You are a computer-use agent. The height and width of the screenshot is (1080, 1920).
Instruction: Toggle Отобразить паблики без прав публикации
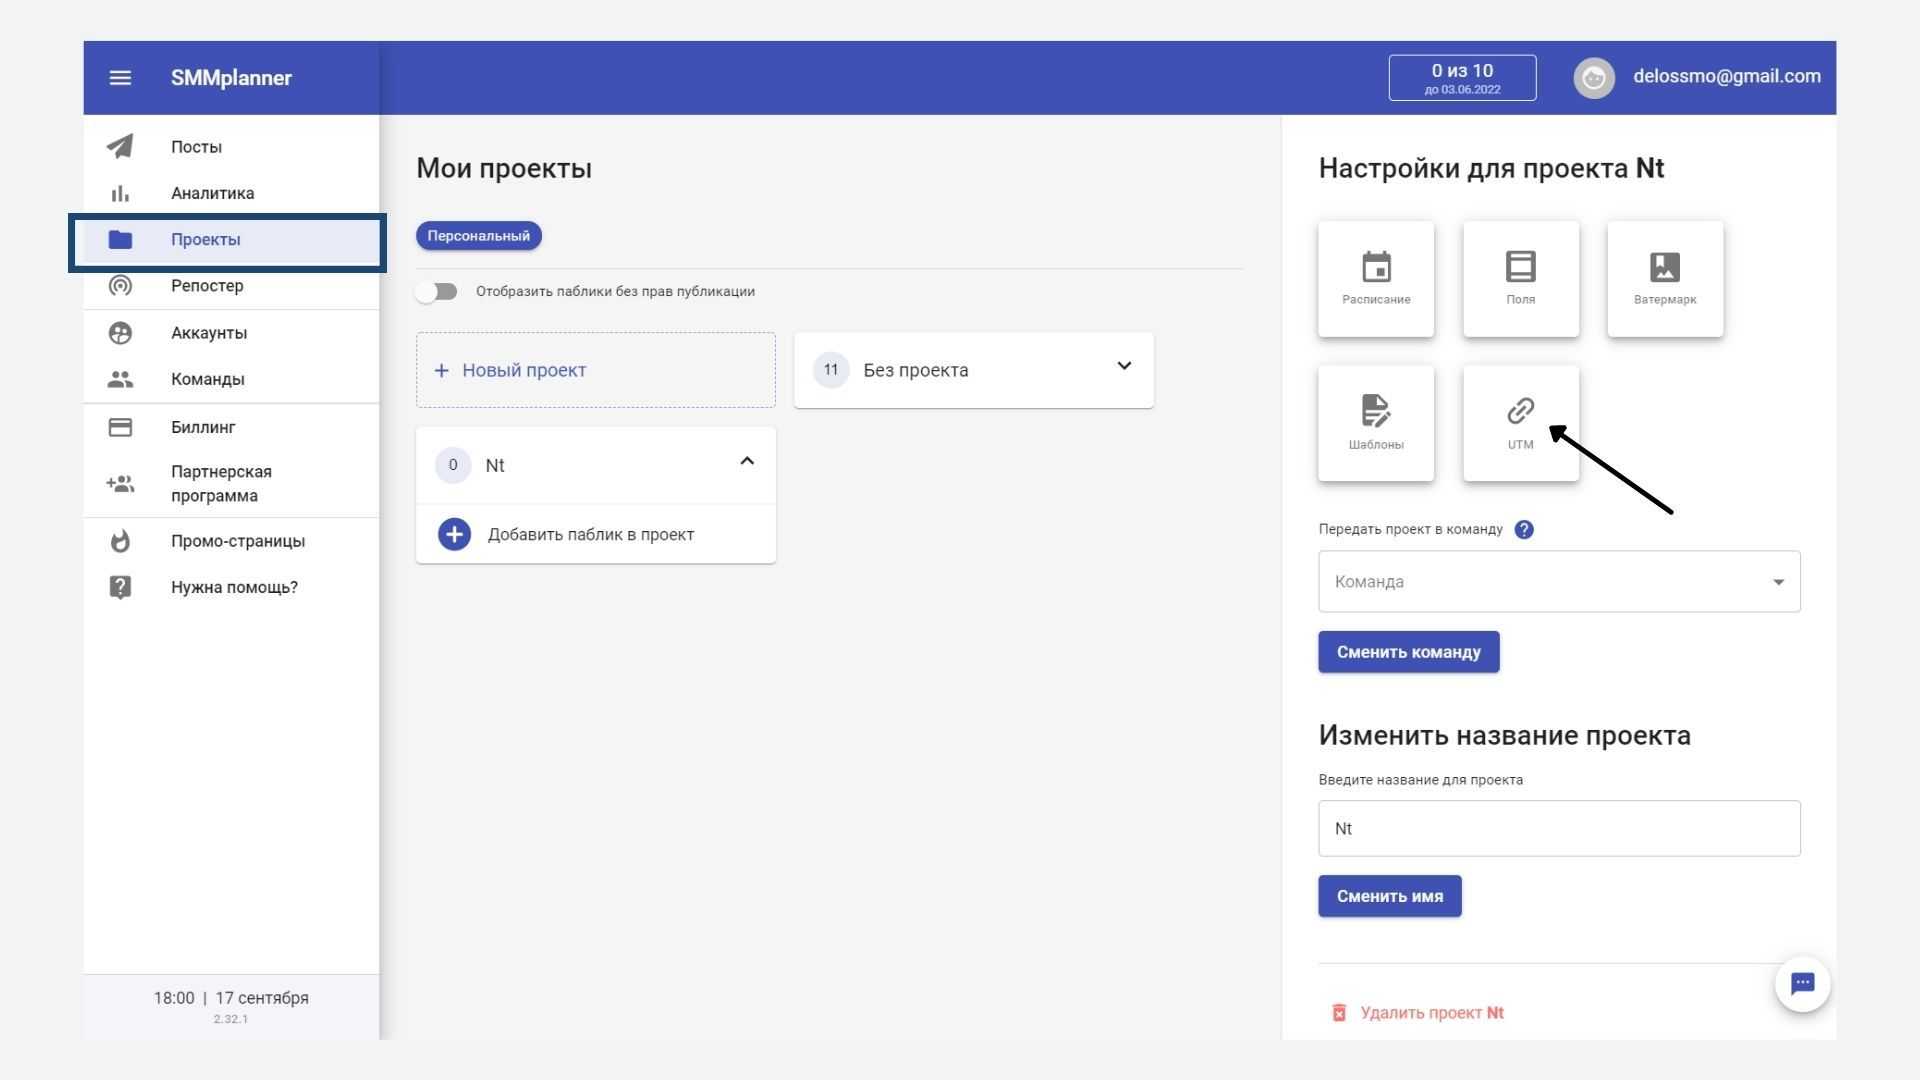(x=437, y=292)
